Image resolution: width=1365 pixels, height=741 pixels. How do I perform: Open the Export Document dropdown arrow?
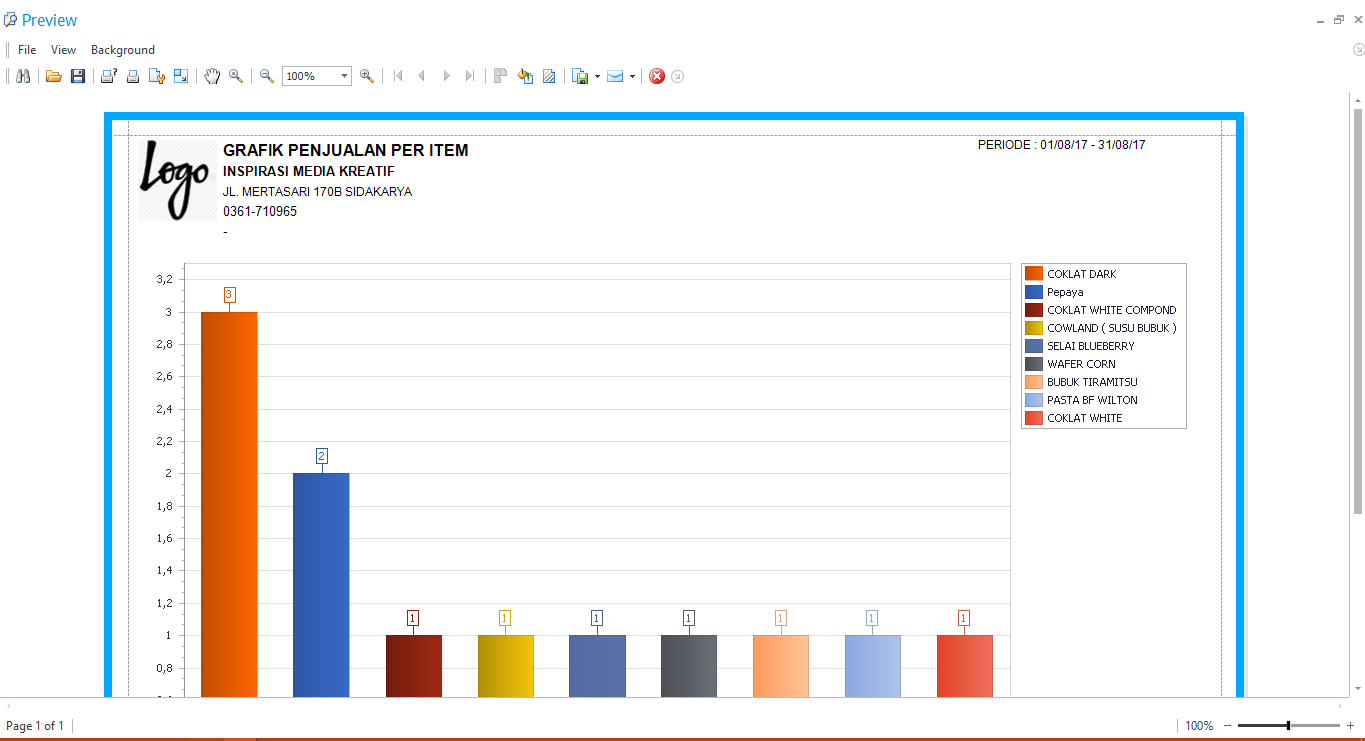click(597, 76)
